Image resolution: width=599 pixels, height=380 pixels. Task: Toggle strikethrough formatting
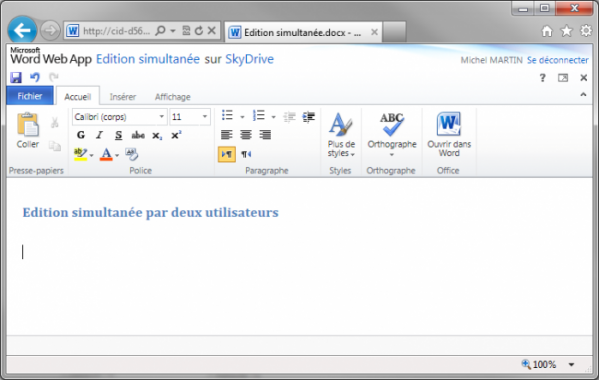coord(138,135)
